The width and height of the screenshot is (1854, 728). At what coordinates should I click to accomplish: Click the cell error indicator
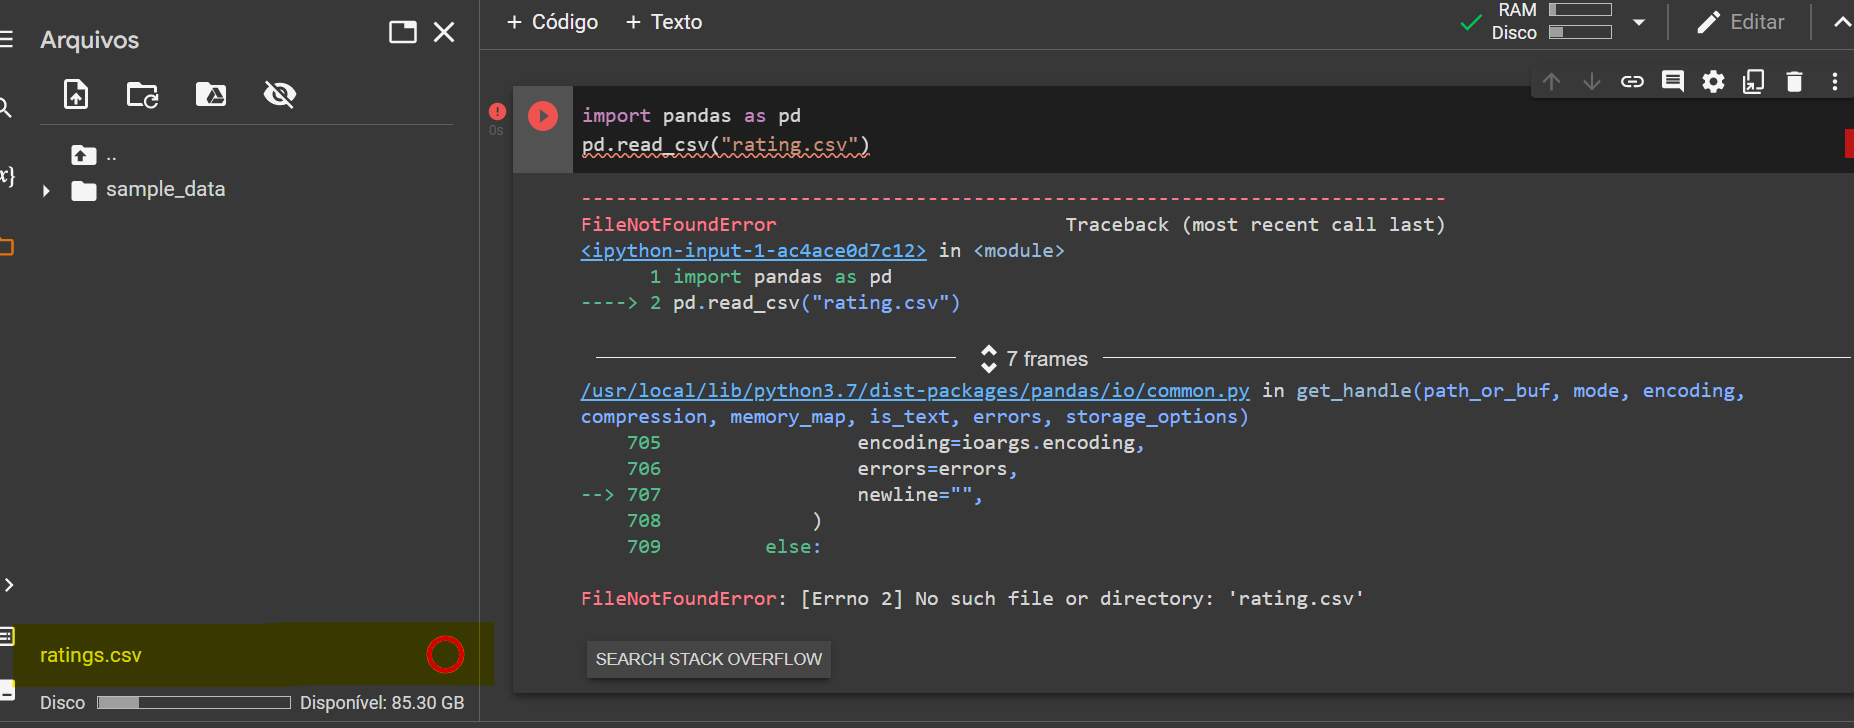click(x=497, y=111)
